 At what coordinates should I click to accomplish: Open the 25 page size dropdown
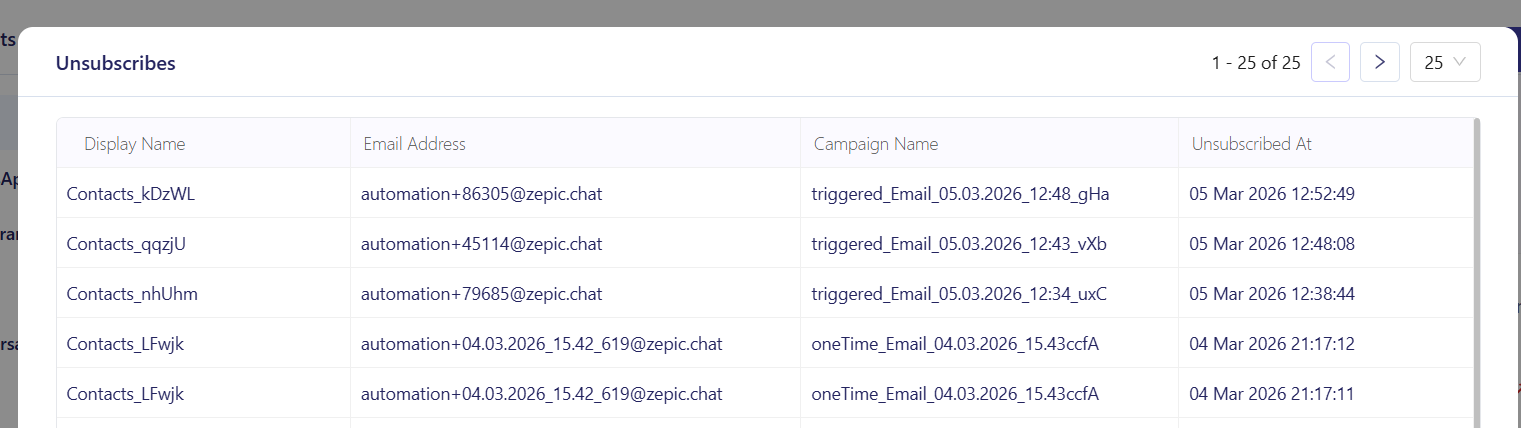(1445, 62)
